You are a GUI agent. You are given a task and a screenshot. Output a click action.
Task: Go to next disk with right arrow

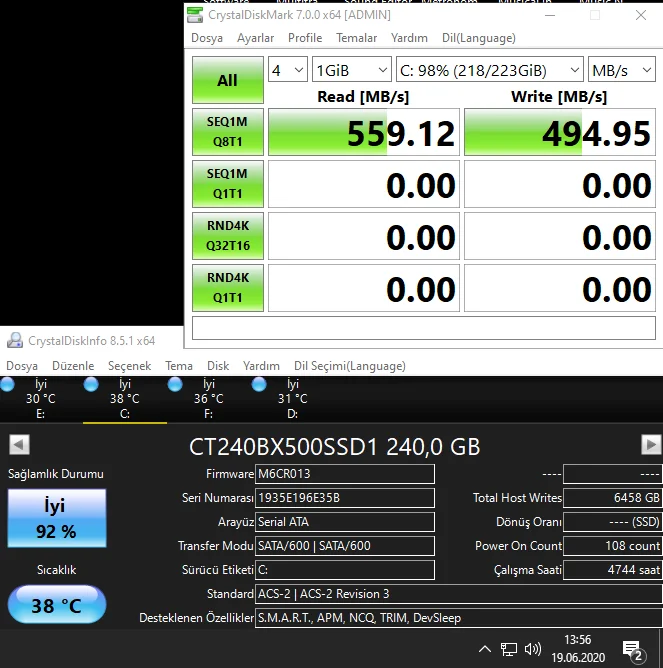click(651, 445)
